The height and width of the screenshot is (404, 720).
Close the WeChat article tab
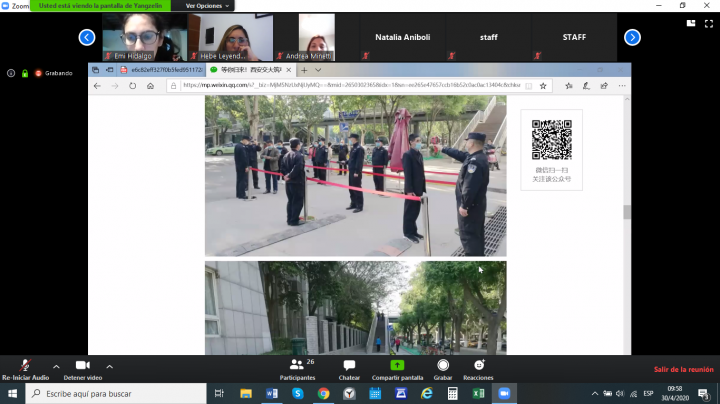288,70
